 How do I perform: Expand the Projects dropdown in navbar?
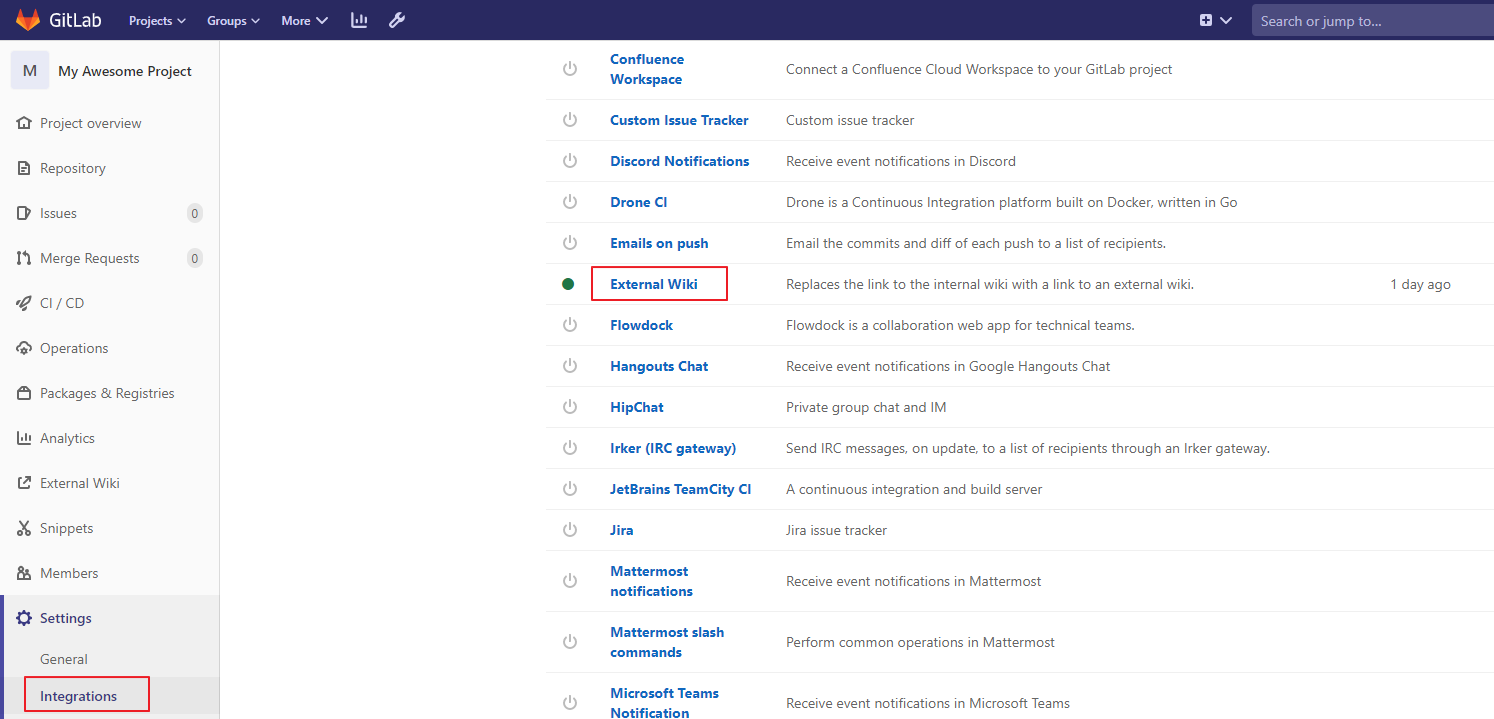(x=157, y=20)
